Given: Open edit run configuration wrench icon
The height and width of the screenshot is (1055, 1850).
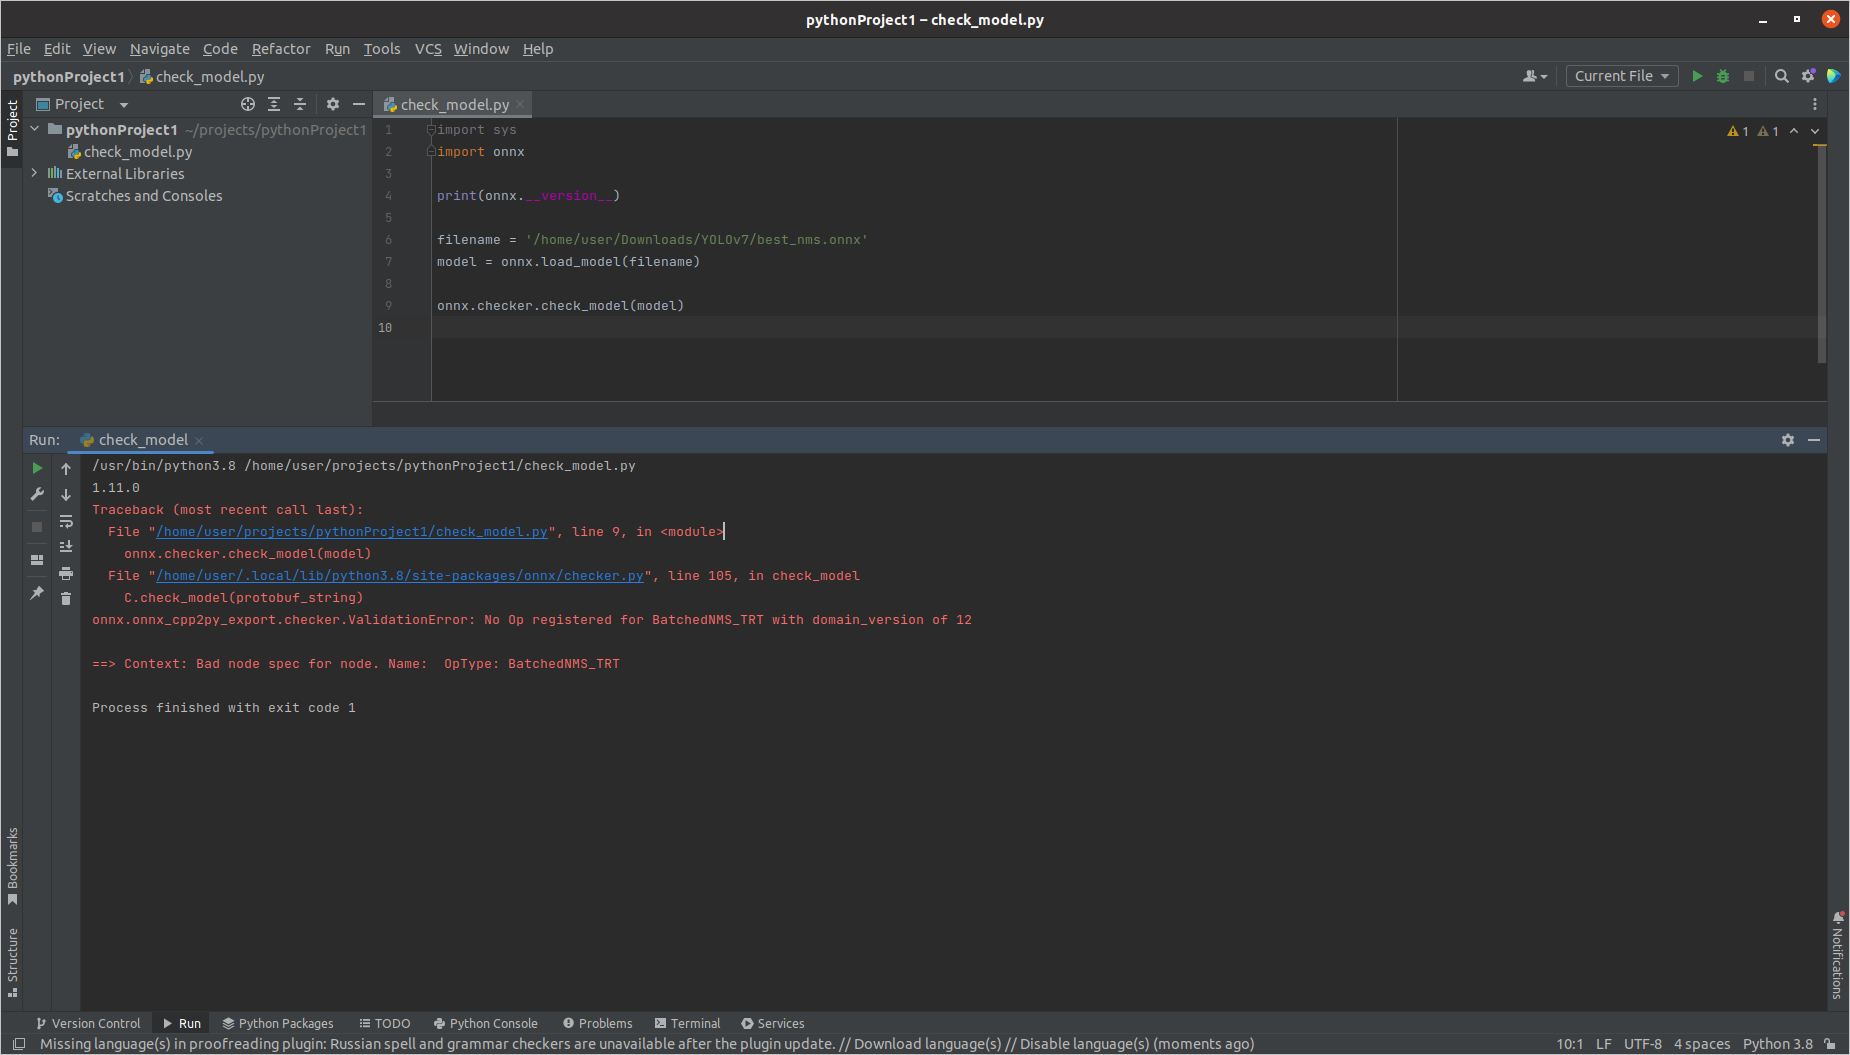Looking at the screenshot, I should tap(37, 493).
